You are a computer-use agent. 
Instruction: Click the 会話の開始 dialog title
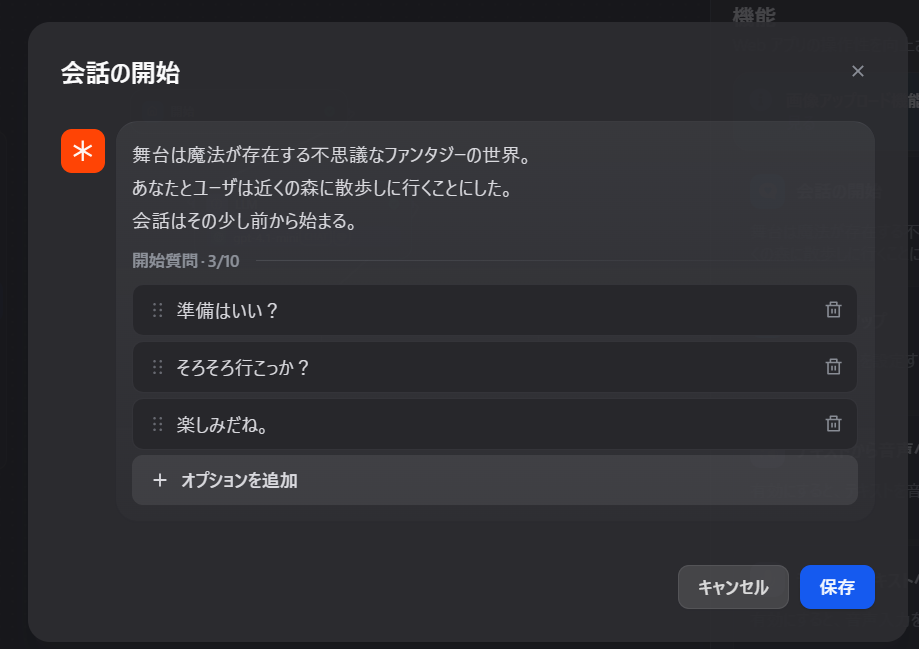[x=120, y=72]
